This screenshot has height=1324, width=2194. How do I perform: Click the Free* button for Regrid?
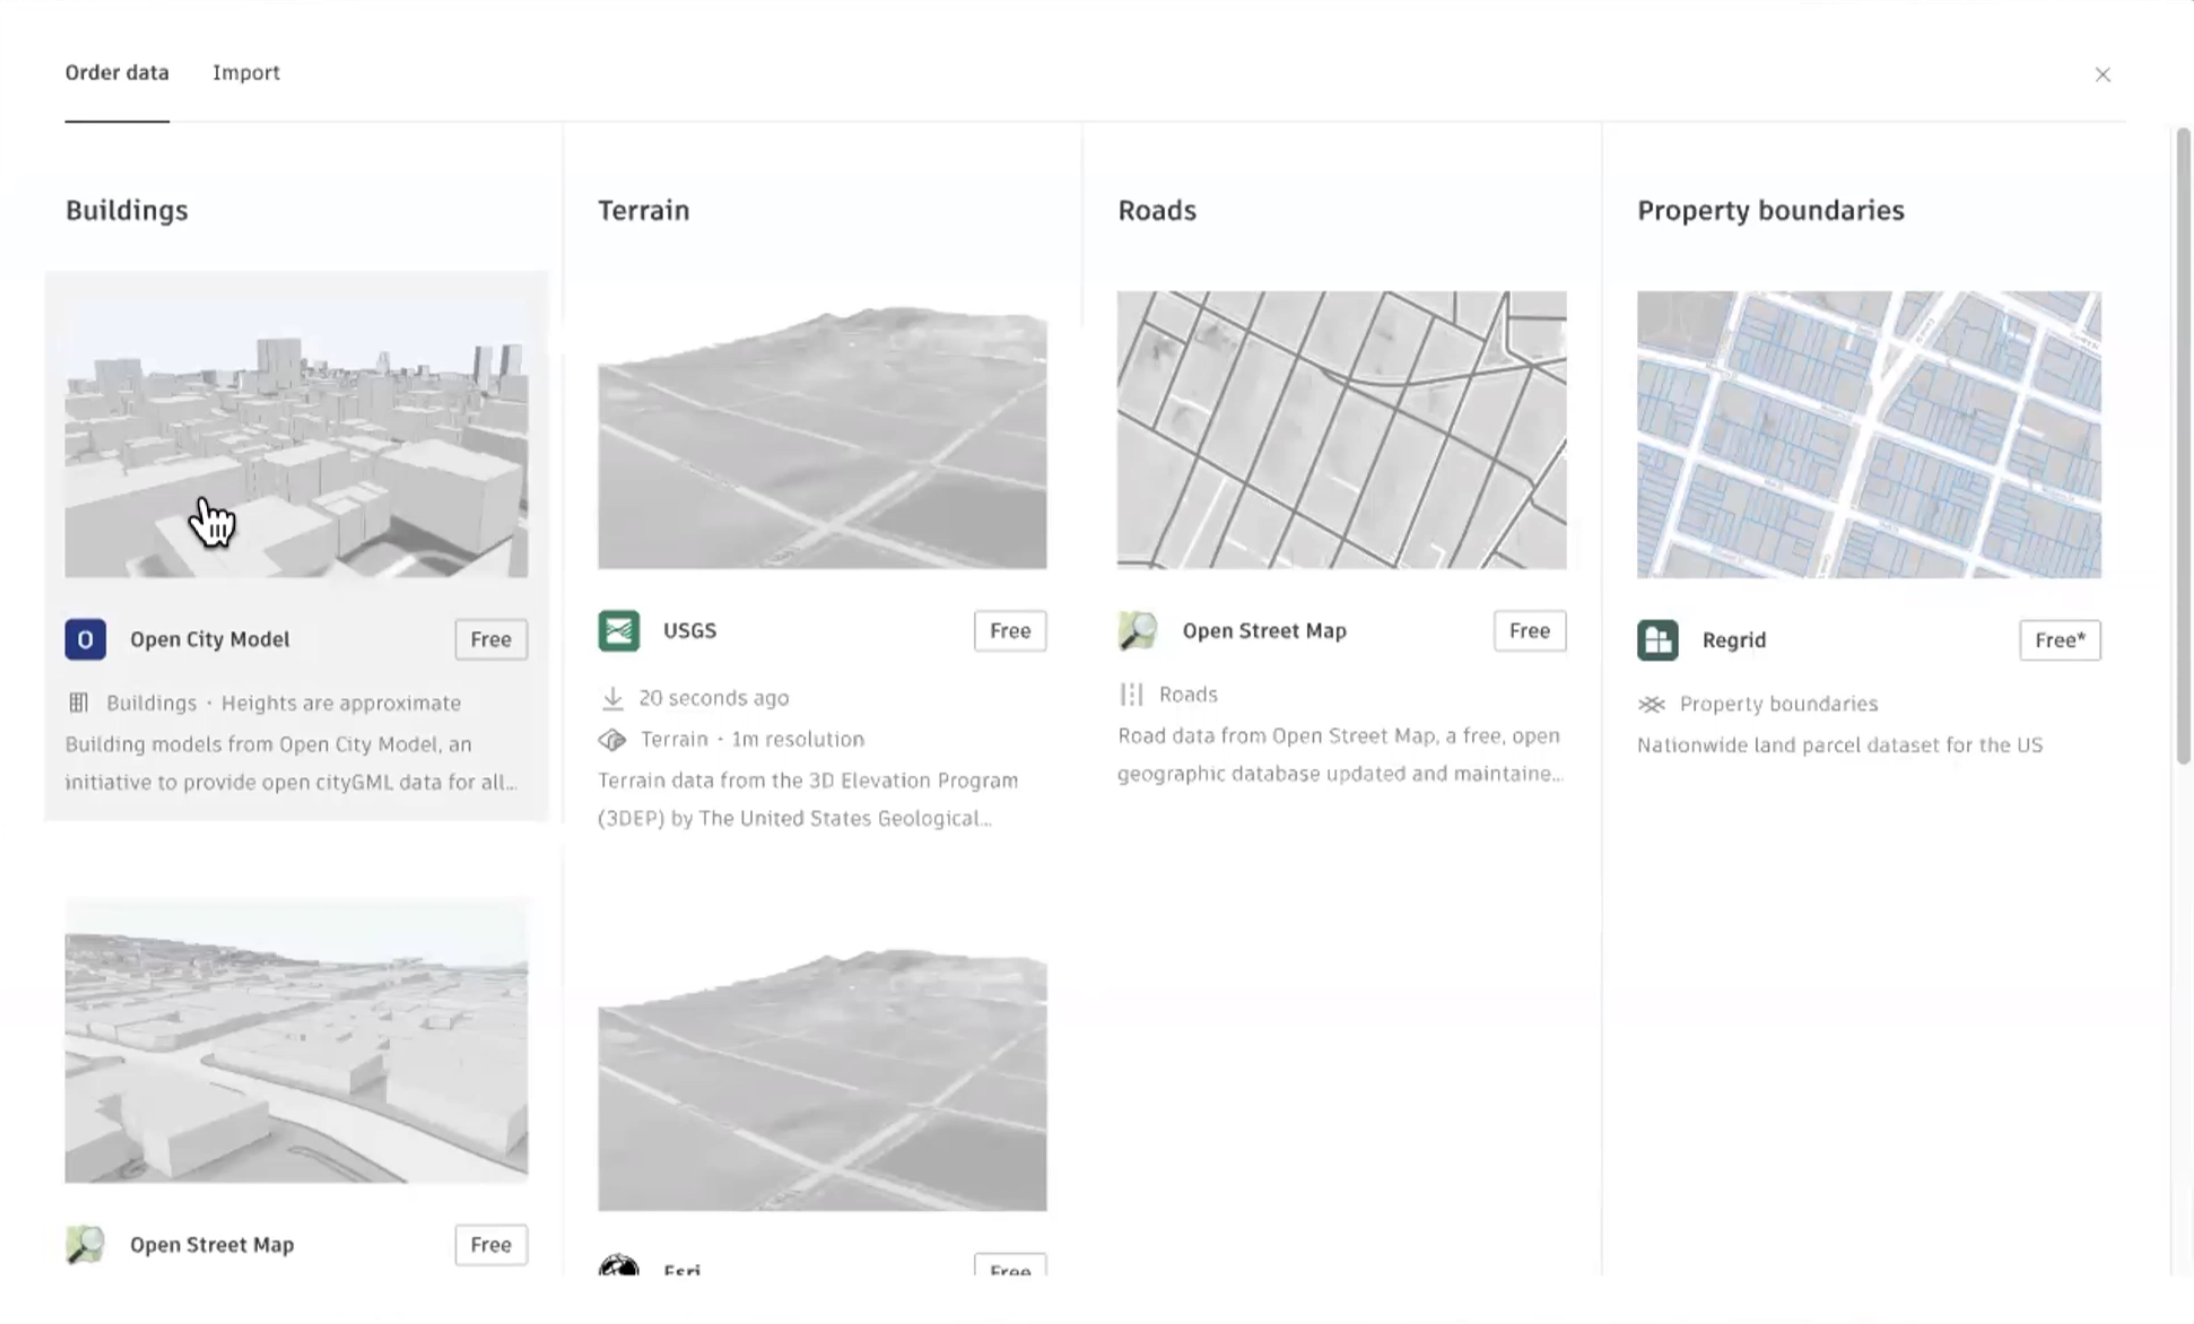coord(2060,640)
